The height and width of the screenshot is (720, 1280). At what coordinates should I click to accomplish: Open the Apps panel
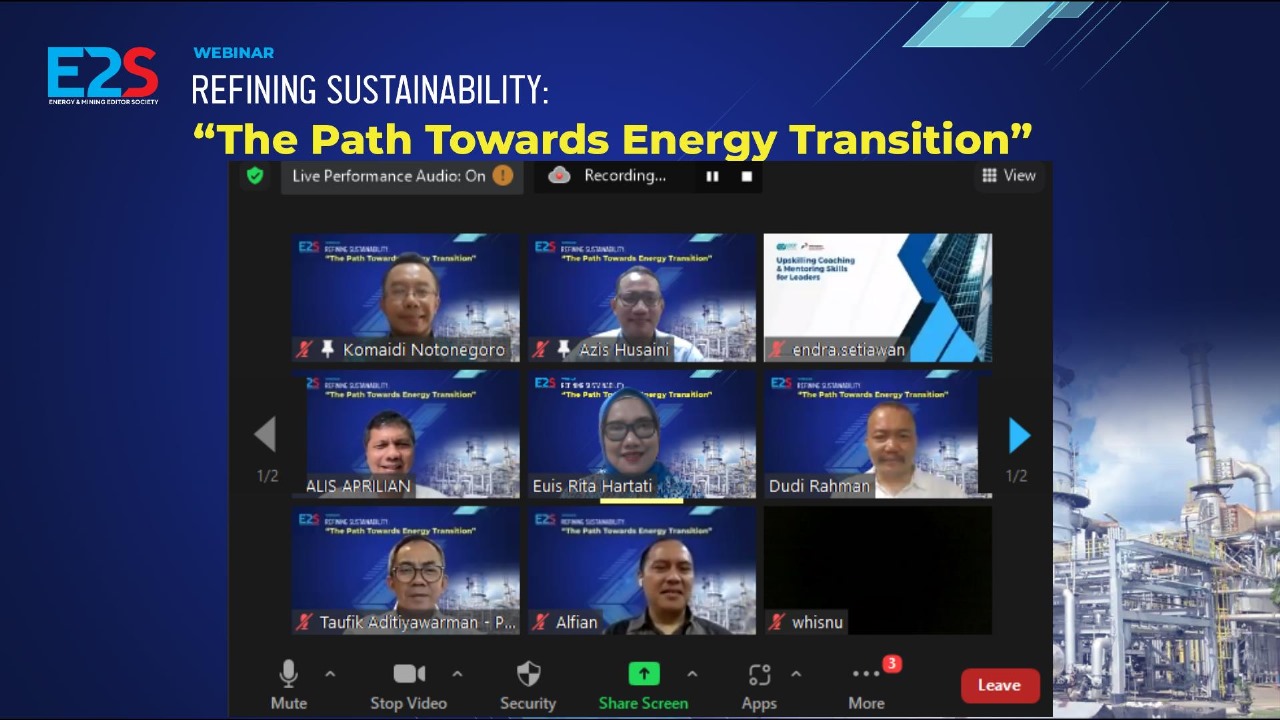click(759, 685)
